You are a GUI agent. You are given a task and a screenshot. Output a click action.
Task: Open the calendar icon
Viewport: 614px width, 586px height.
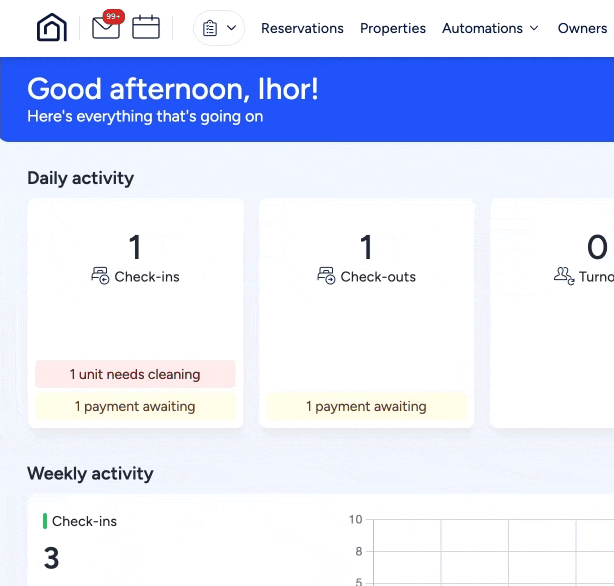146,27
